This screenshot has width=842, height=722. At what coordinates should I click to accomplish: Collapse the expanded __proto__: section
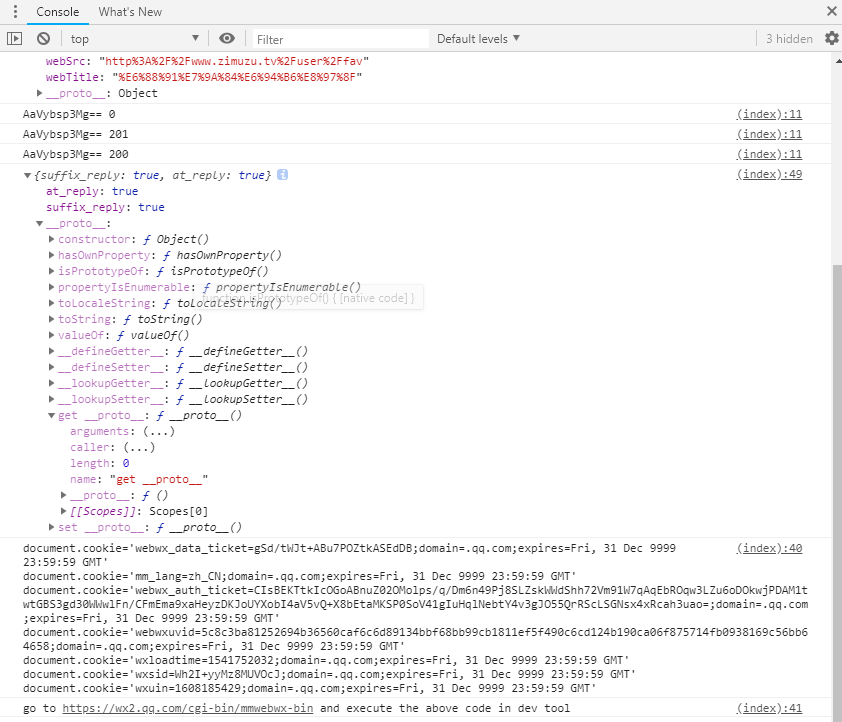click(x=39, y=223)
